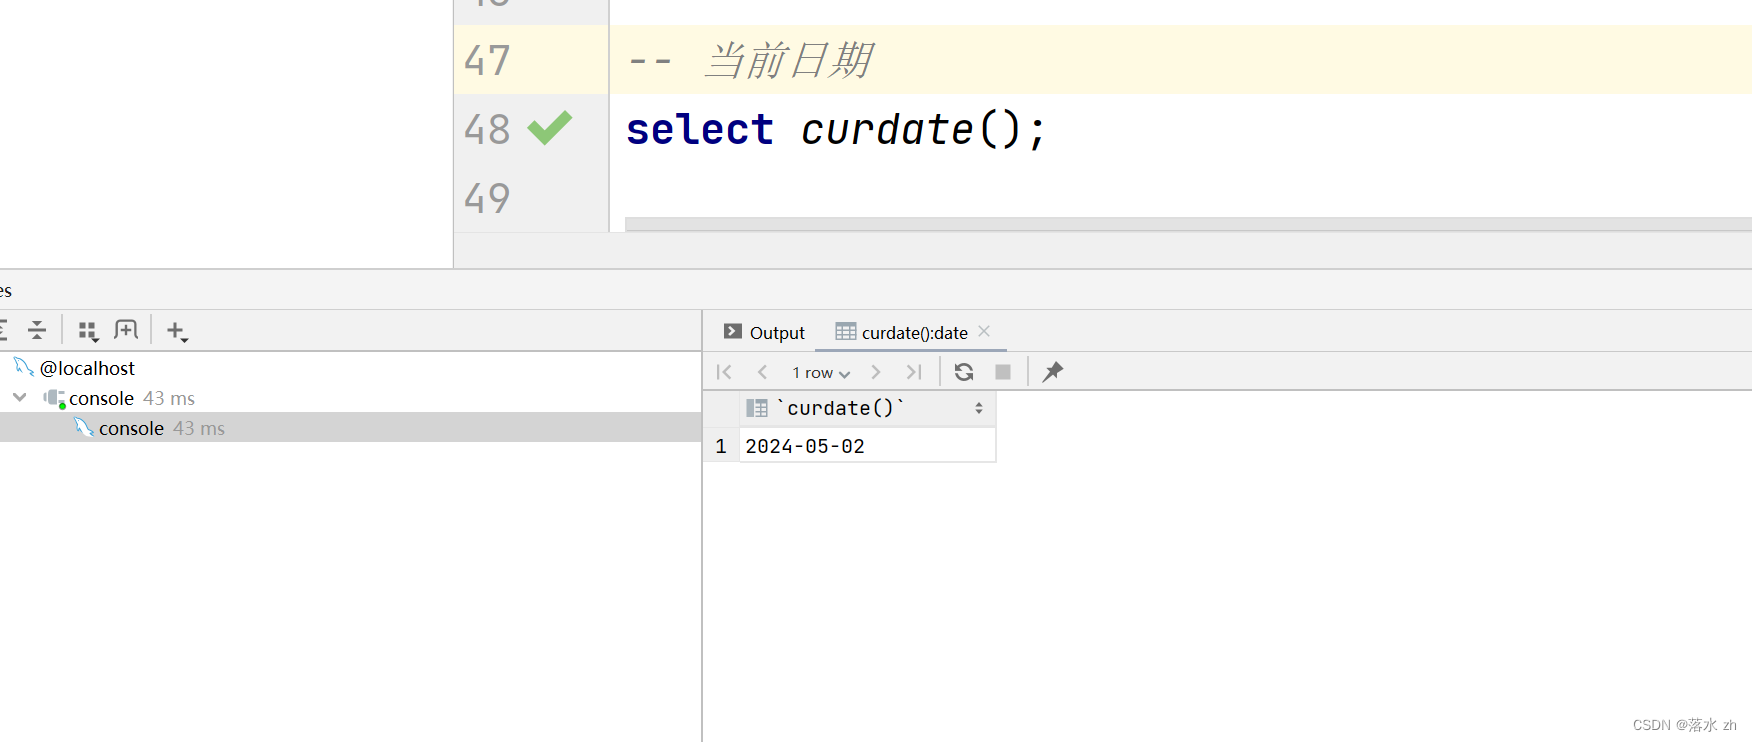Screen dimensions: 1752x742
Task: Open the 1 row page size dropdown
Action: pyautogui.click(x=821, y=373)
